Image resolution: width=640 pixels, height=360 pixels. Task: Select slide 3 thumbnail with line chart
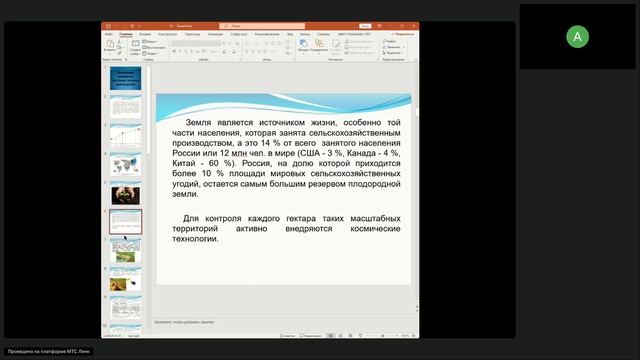(x=125, y=136)
